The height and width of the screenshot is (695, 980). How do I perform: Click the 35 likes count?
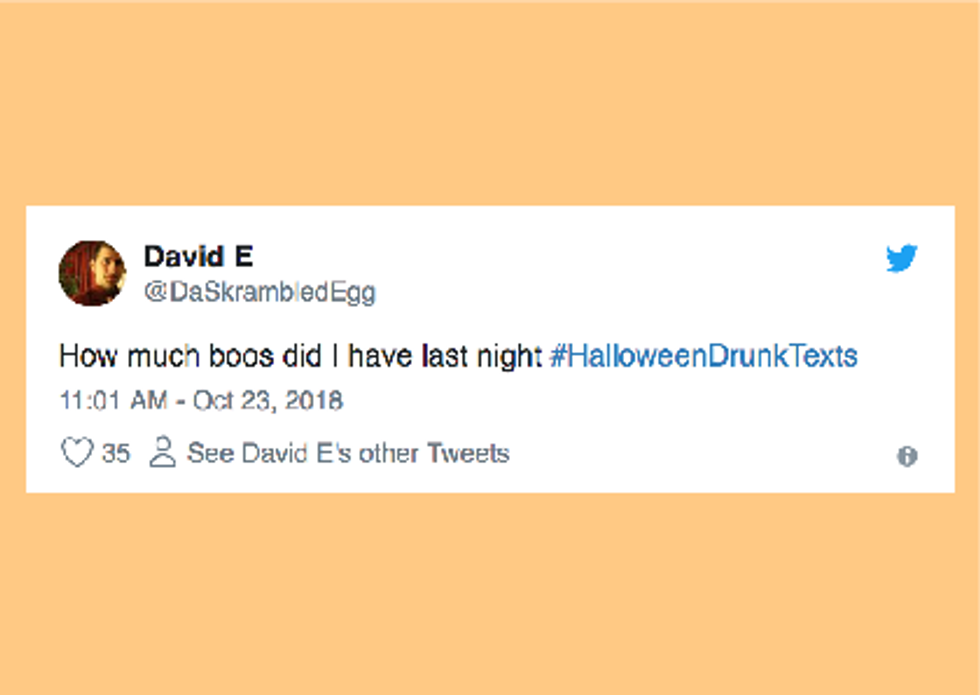(x=116, y=453)
